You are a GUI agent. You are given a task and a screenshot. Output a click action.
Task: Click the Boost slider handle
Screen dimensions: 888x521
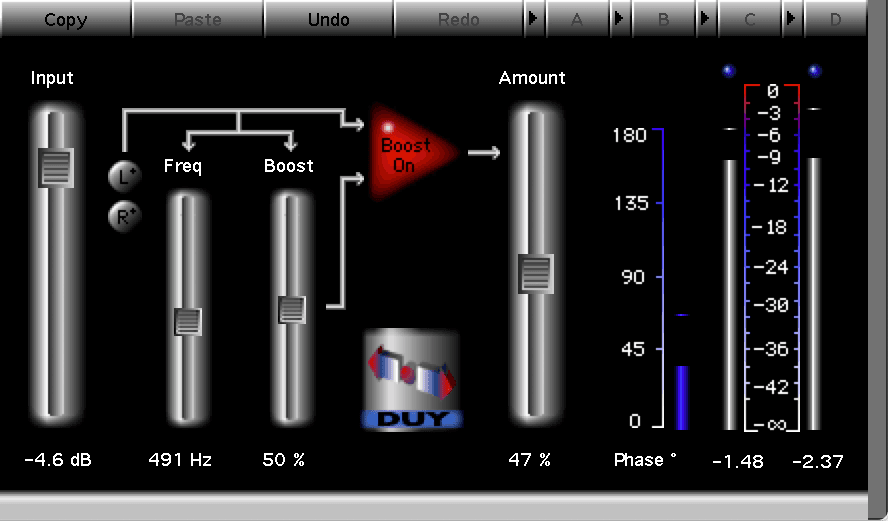[x=291, y=310]
